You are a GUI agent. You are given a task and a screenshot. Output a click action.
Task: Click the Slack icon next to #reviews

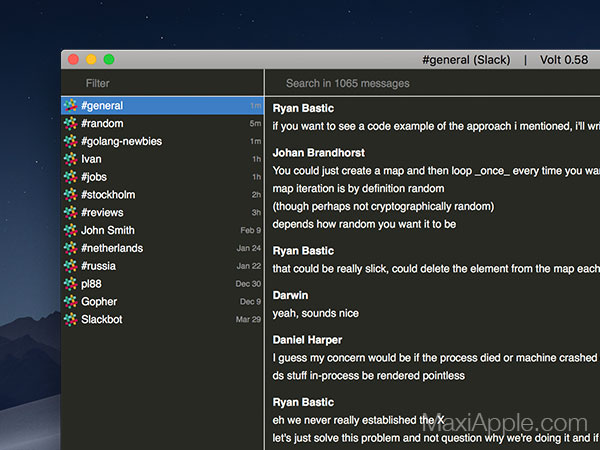(70, 212)
